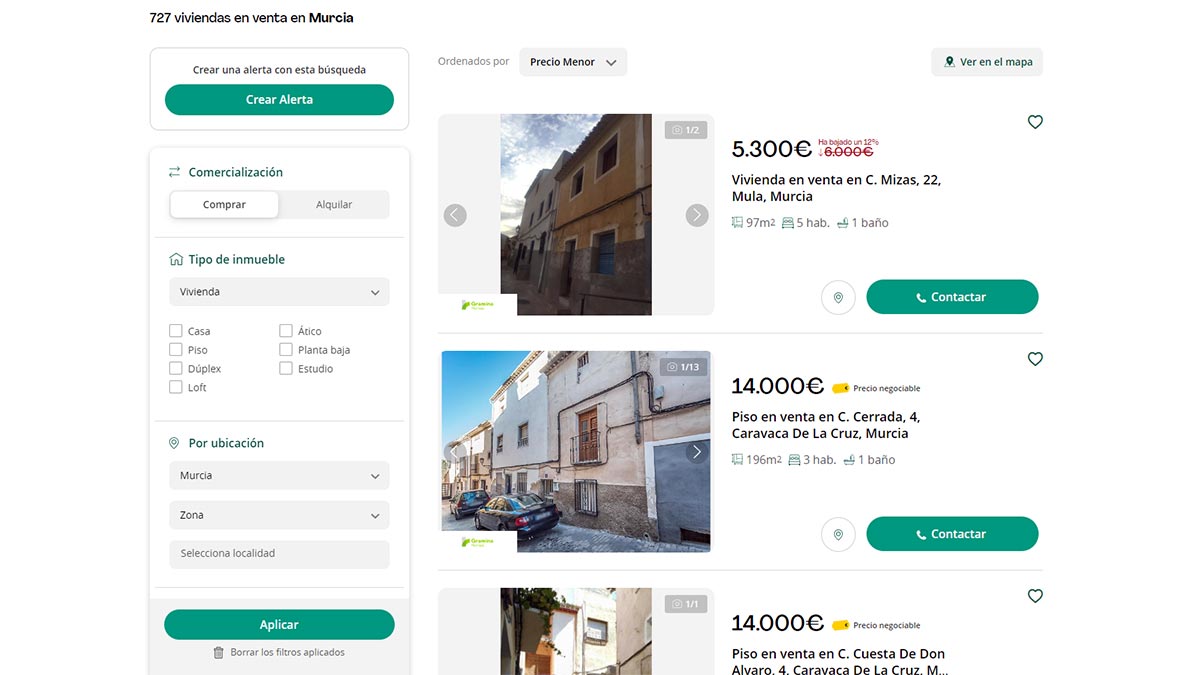Save the Mula listing as favorite heart
Image resolution: width=1200 pixels, height=675 pixels.
[x=1034, y=121]
